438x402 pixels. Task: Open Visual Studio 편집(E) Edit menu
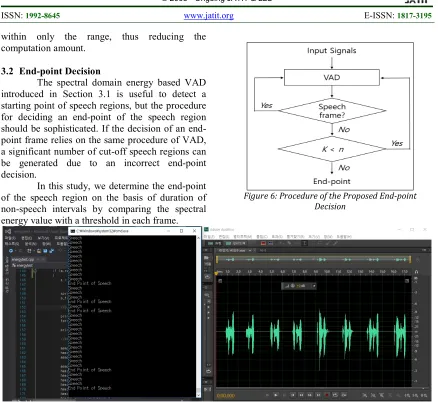tap(27, 238)
